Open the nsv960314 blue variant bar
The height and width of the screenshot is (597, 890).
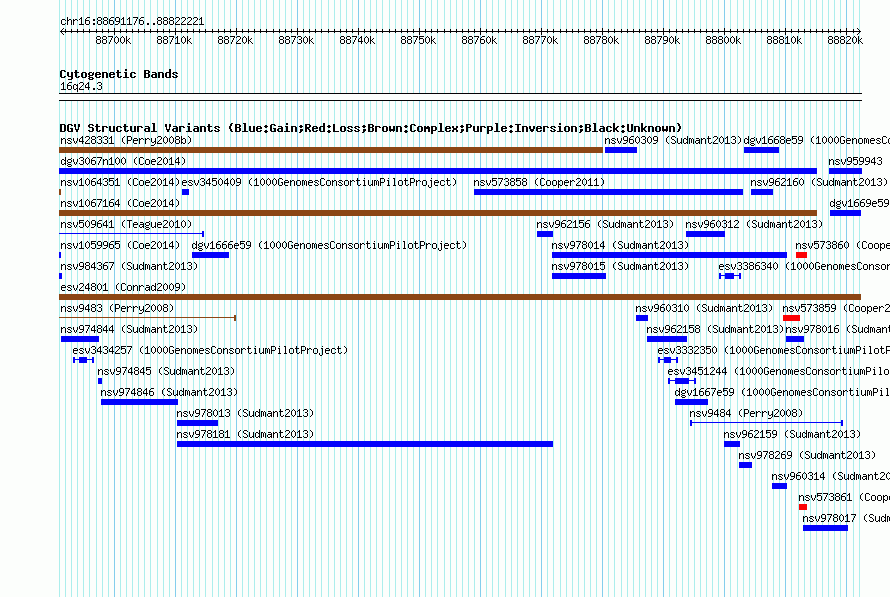[x=779, y=486]
